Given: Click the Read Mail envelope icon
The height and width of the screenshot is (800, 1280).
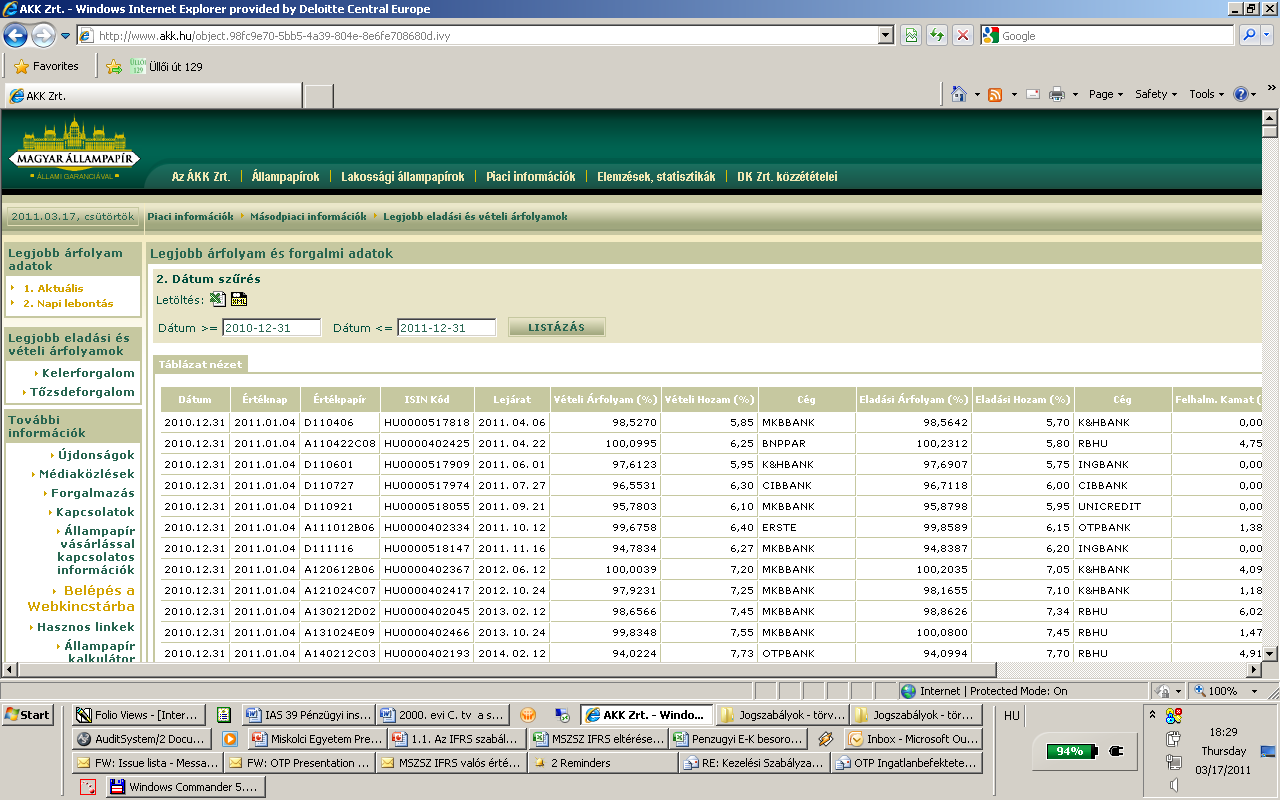Looking at the screenshot, I should (1032, 94).
